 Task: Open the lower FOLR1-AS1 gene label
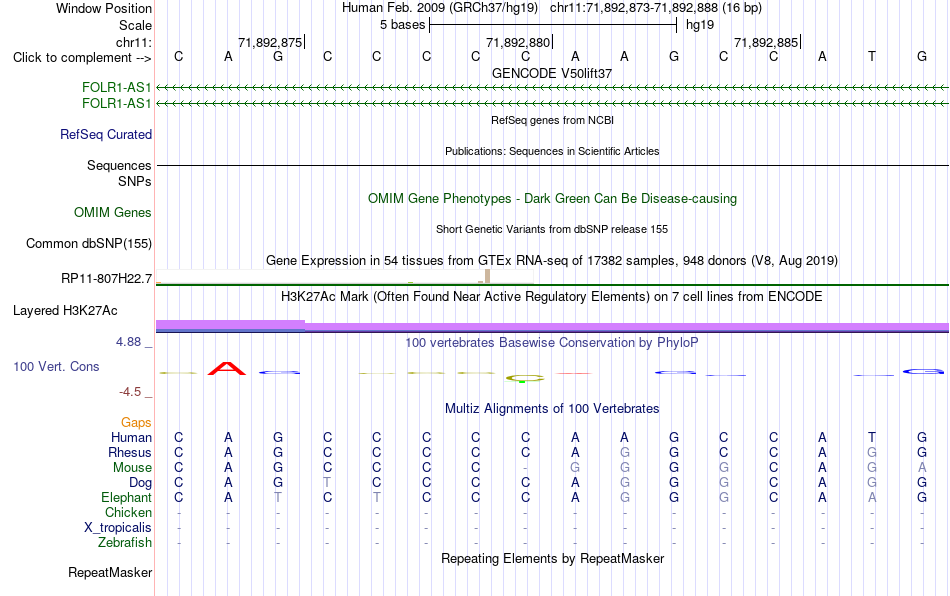point(116,104)
